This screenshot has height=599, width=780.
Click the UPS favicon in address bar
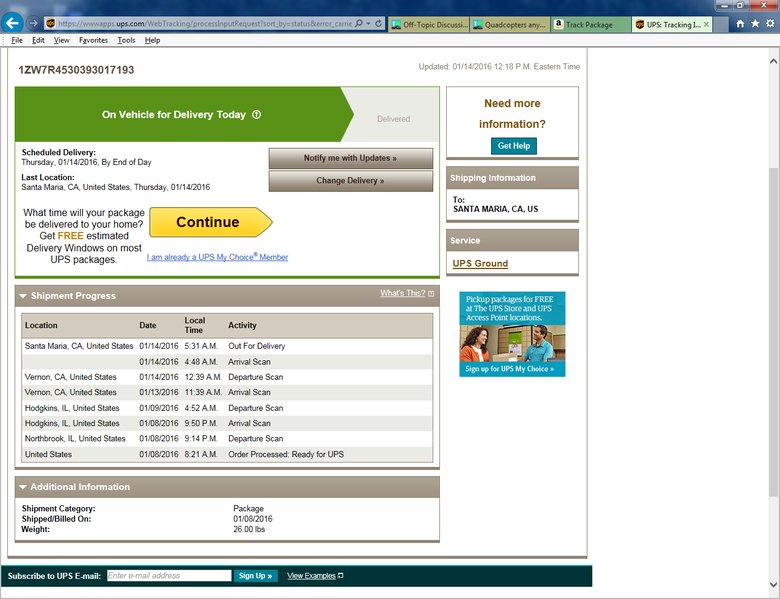pyautogui.click(x=50, y=23)
